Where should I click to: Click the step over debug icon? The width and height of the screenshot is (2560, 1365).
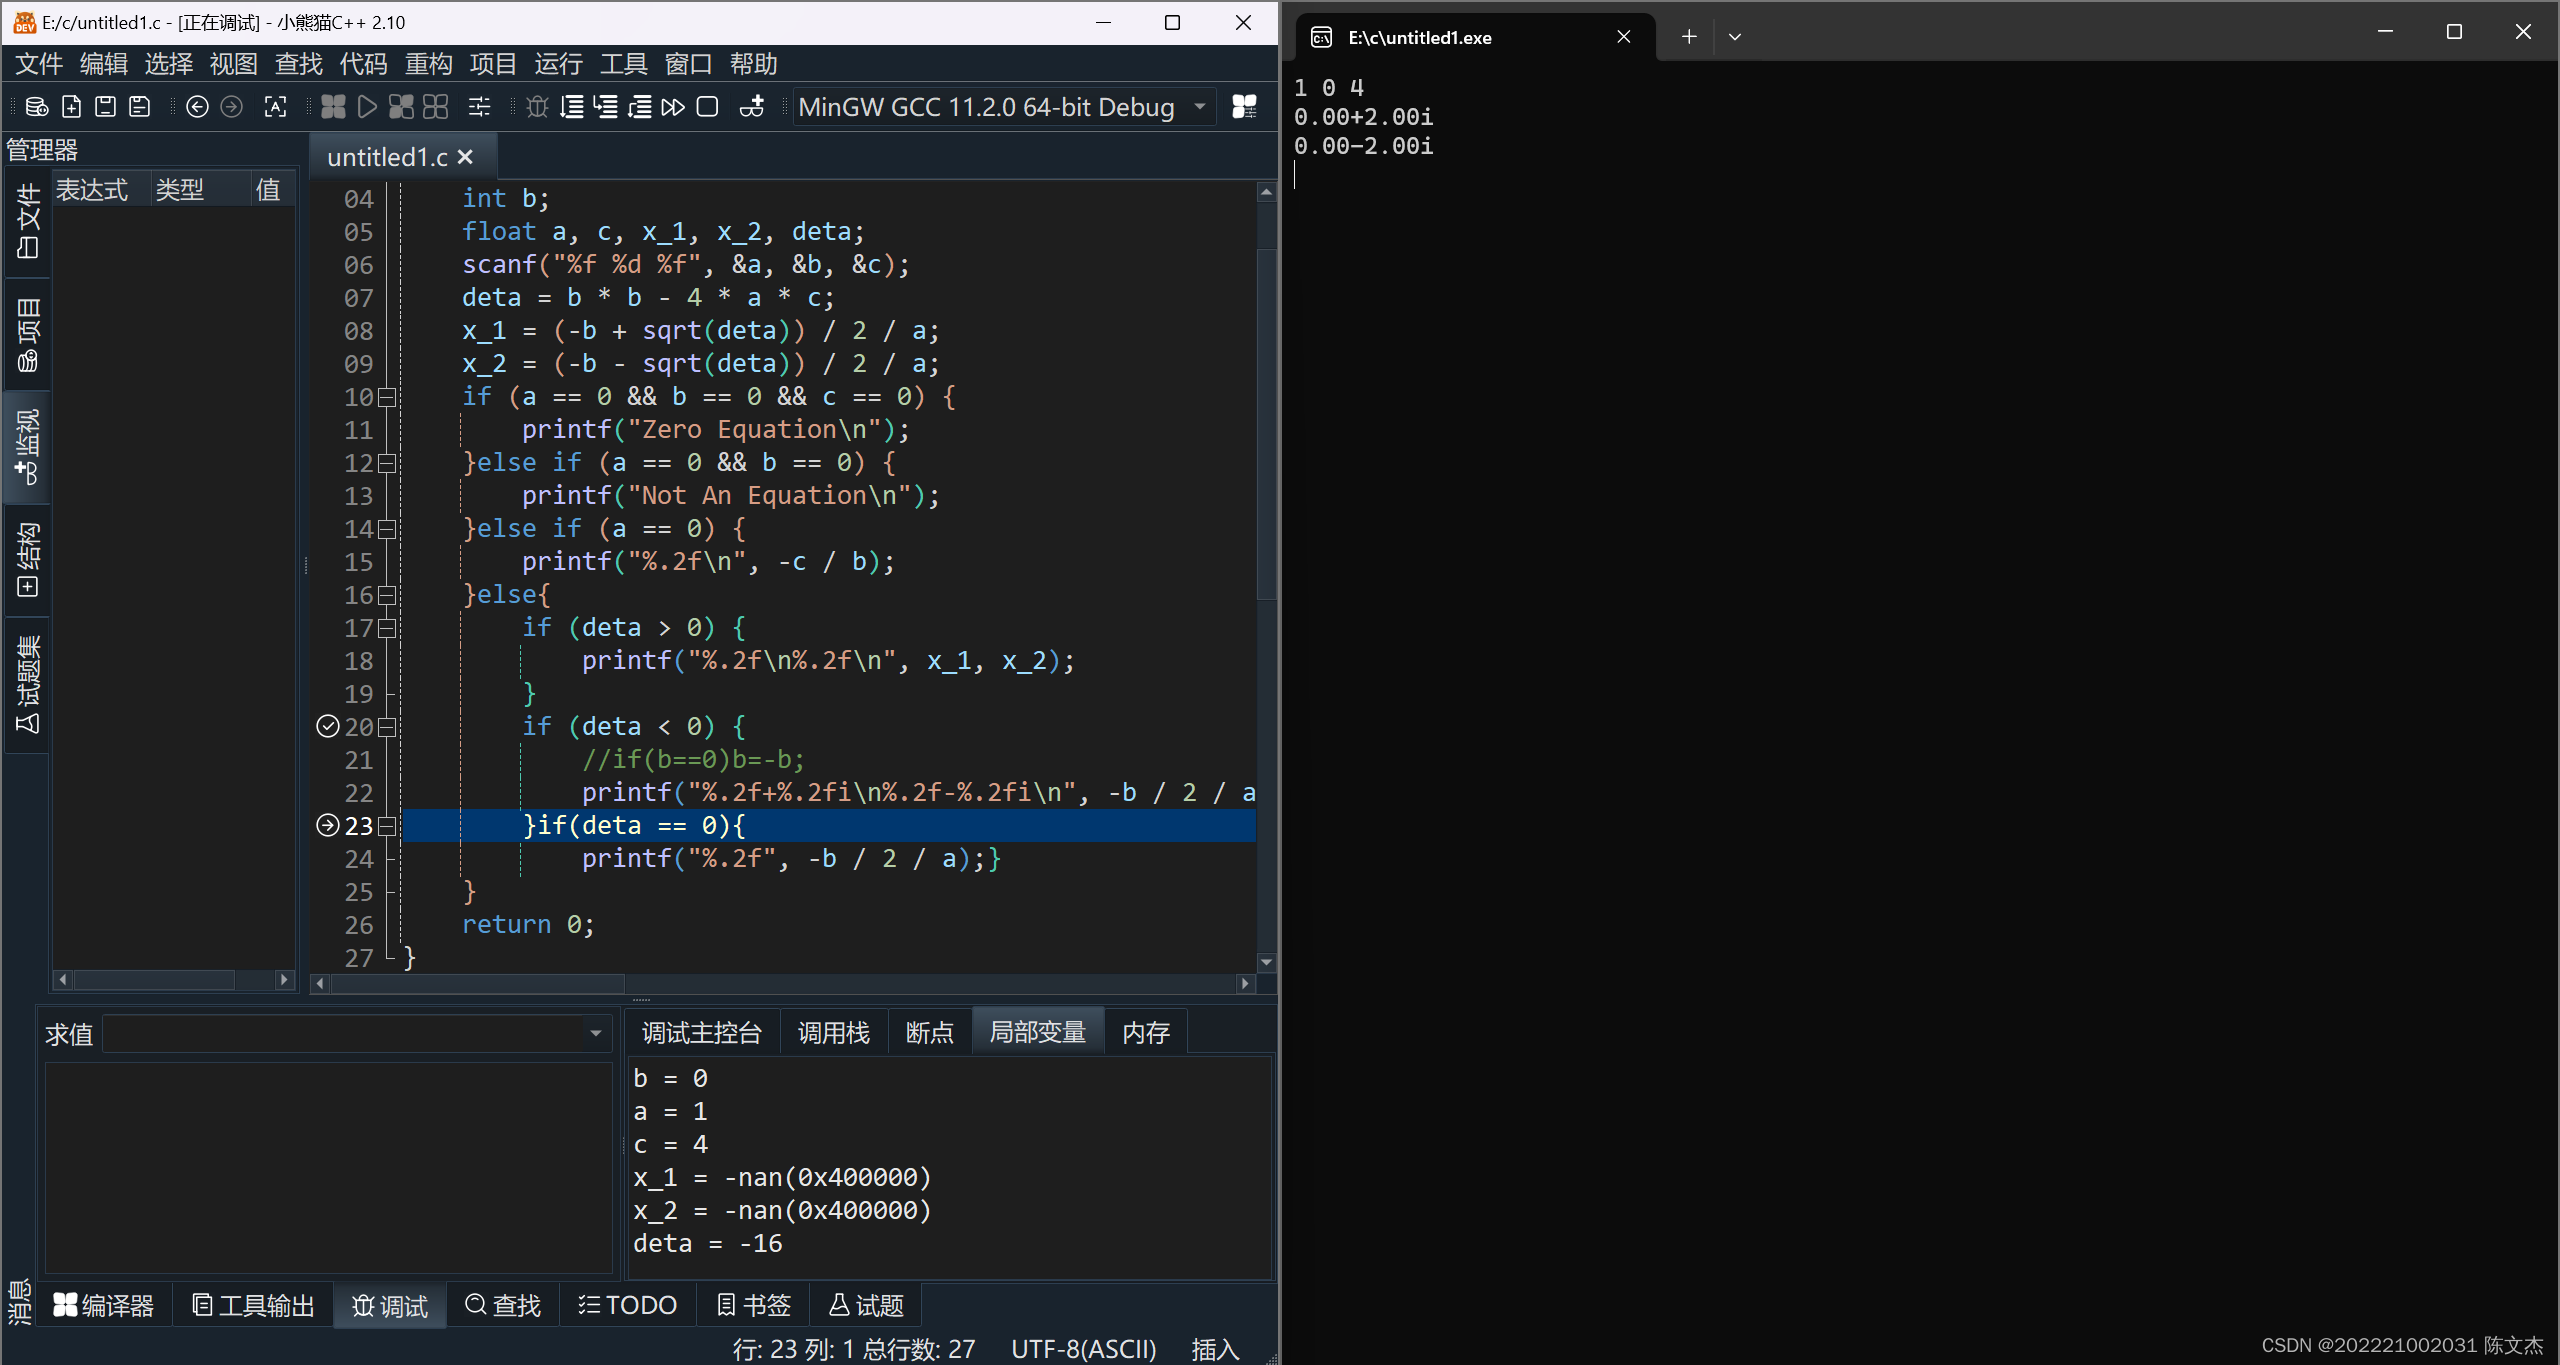572,107
